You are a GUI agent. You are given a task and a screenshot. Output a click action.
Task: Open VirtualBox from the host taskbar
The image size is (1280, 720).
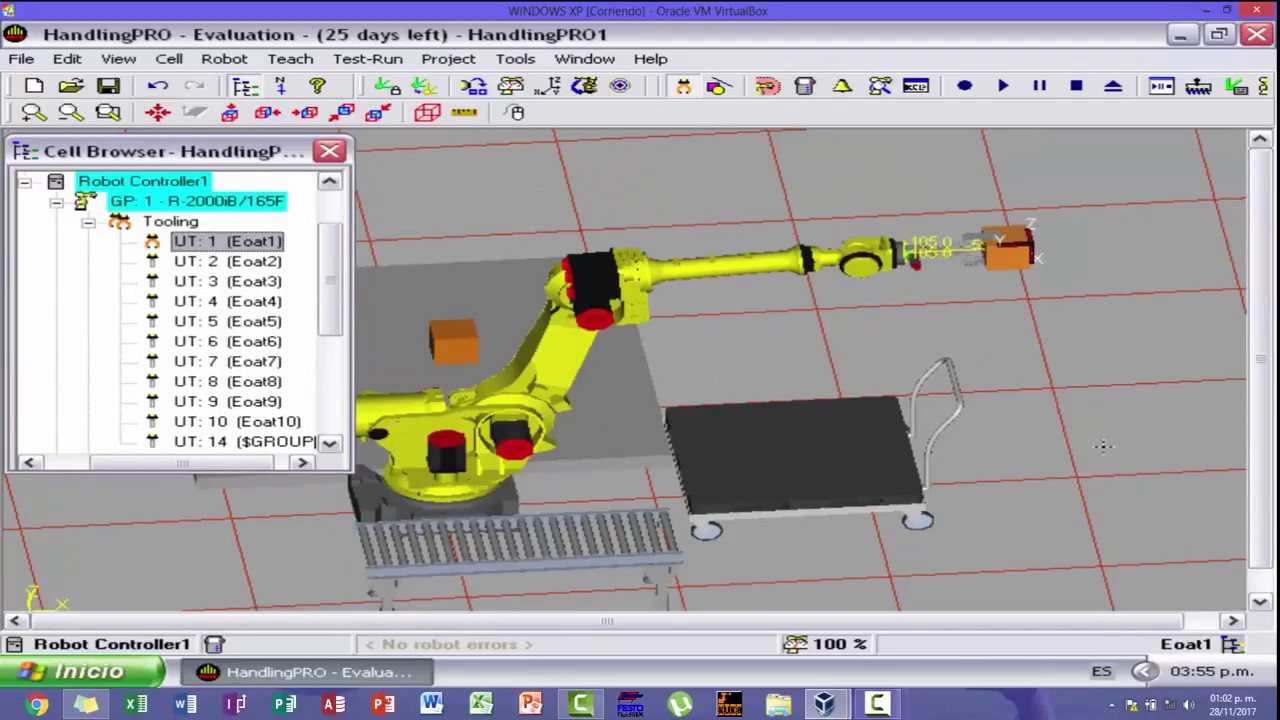pyautogui.click(x=825, y=705)
